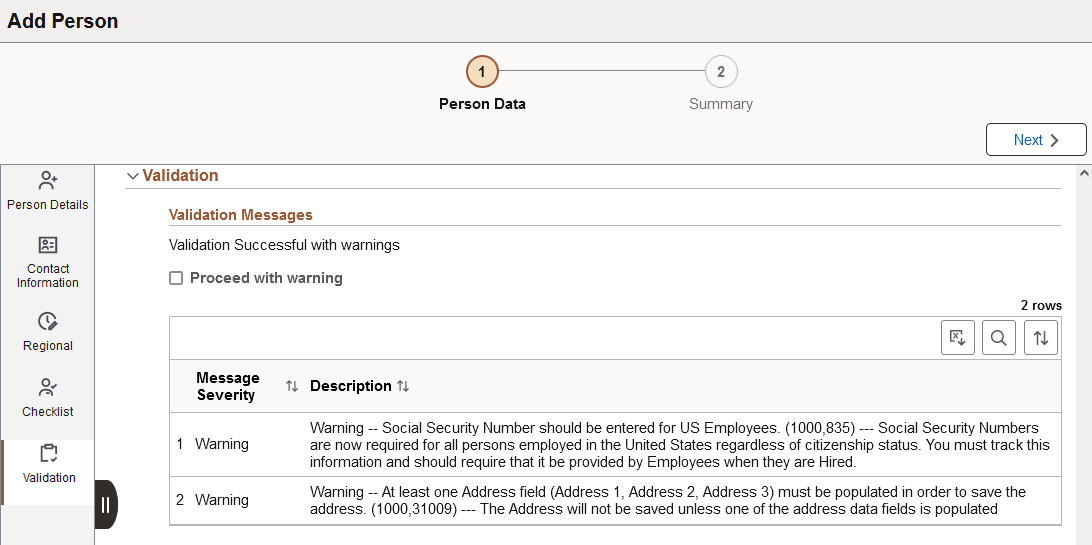Download validation messages table to spreadsheet
Viewport: 1092px width, 545px height.
(958, 338)
